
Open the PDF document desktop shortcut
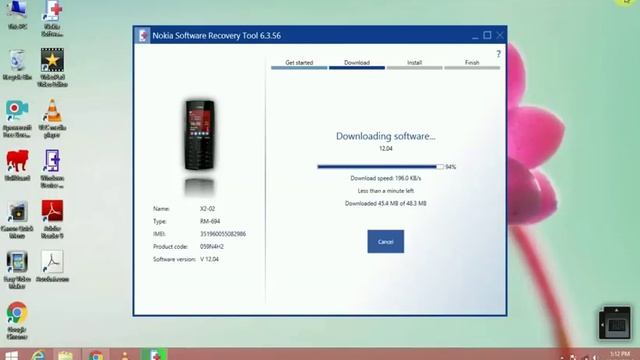[x=52, y=267]
